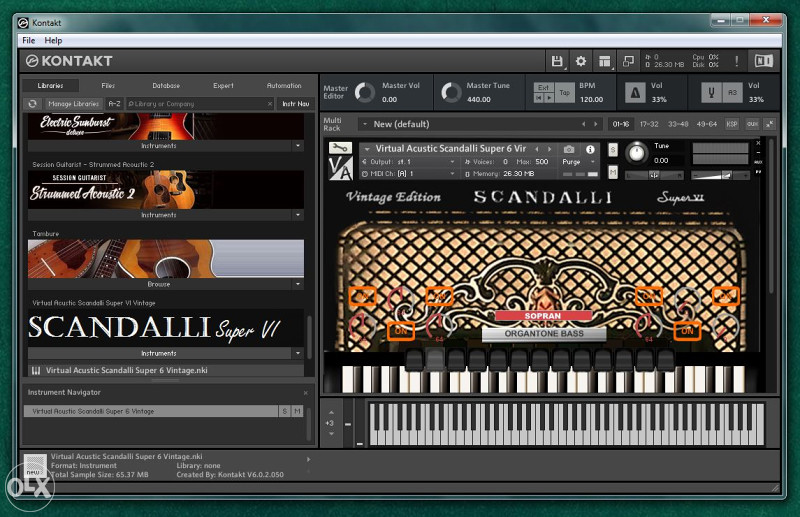Open Electric Sunburst Instruments dropdown
The height and width of the screenshot is (517, 800).
pos(298,146)
